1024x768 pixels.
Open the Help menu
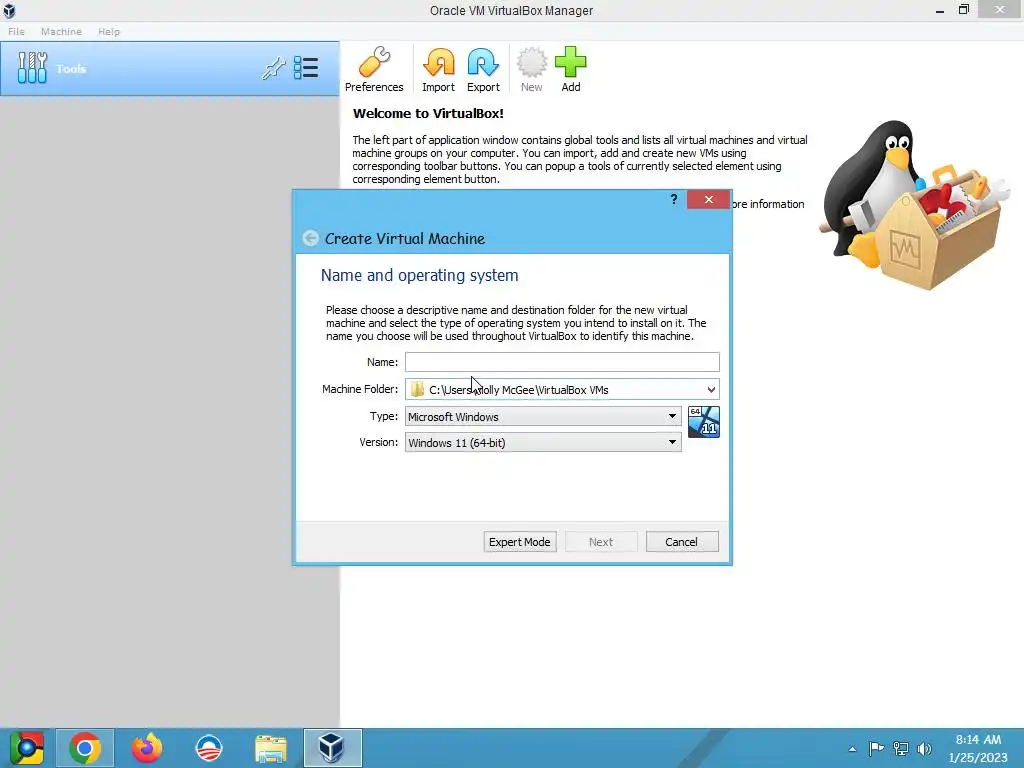pos(109,31)
